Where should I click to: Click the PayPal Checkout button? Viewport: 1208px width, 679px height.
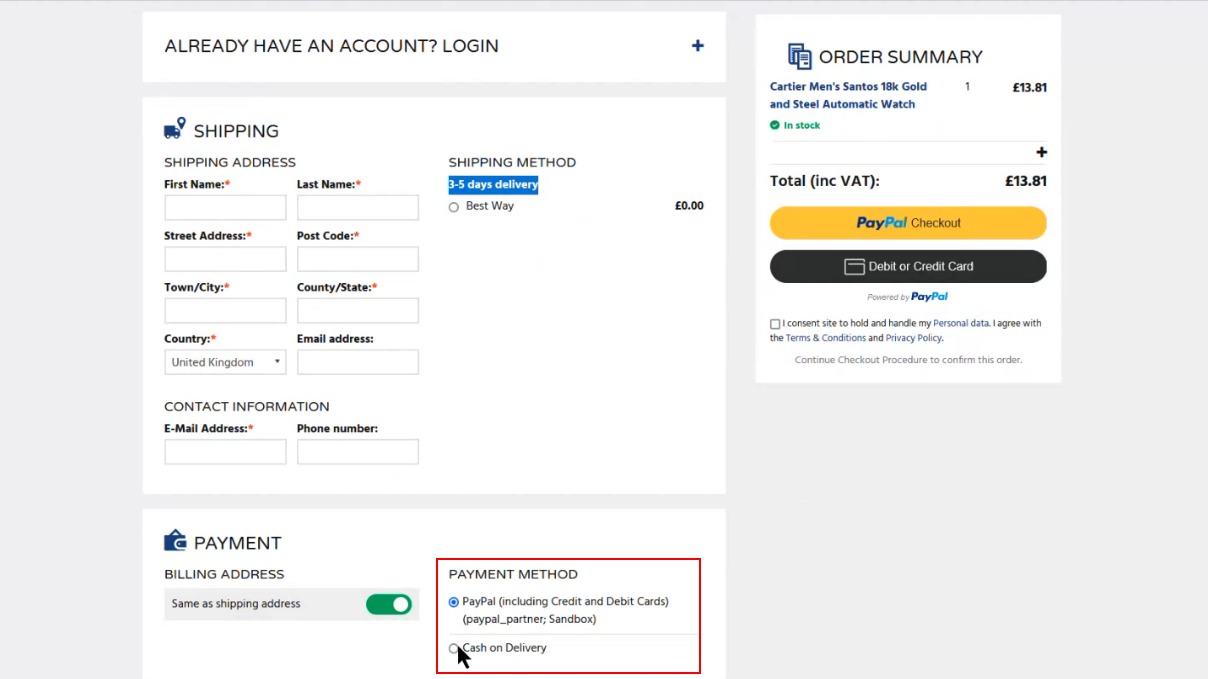(x=908, y=223)
